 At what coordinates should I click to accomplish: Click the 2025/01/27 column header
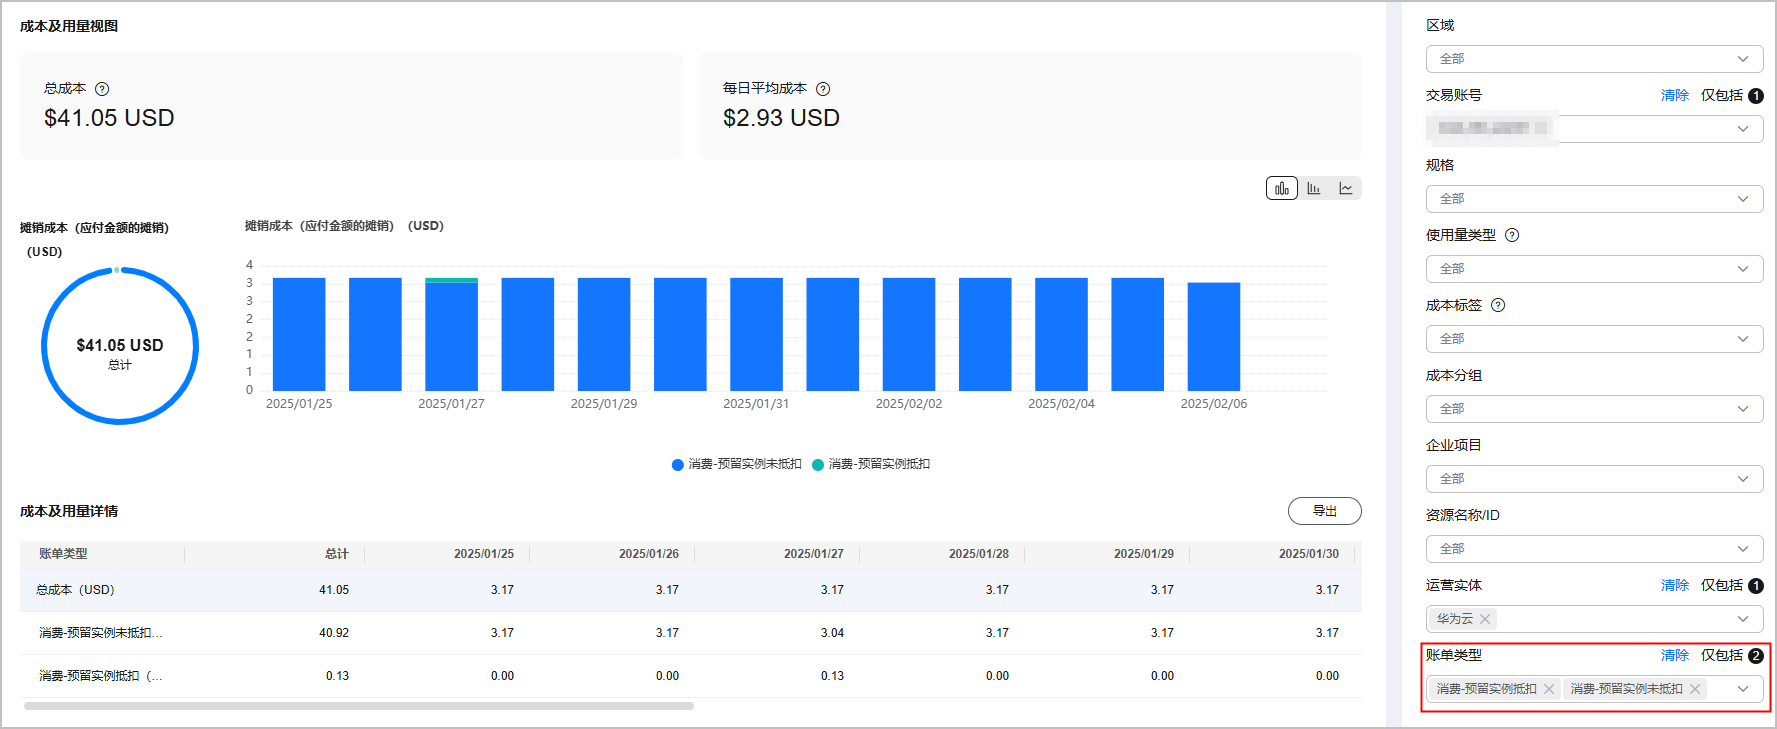(814, 554)
